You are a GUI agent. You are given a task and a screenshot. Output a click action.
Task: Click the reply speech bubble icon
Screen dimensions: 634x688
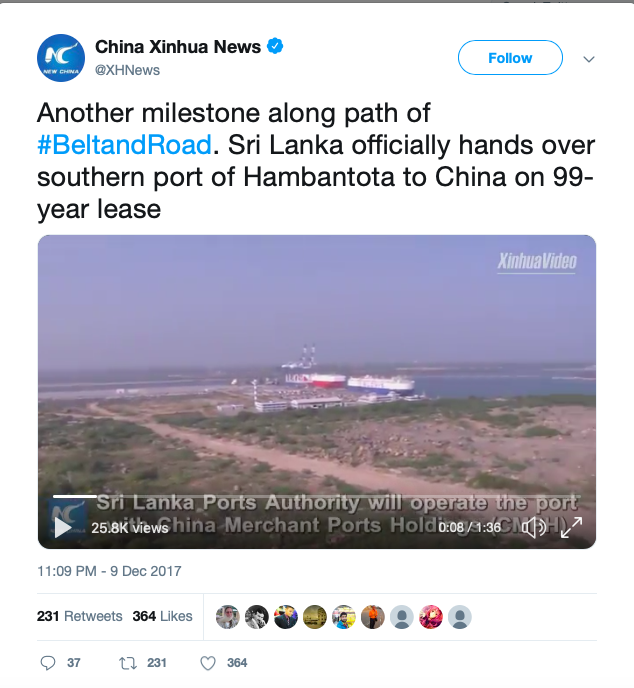tap(48, 663)
